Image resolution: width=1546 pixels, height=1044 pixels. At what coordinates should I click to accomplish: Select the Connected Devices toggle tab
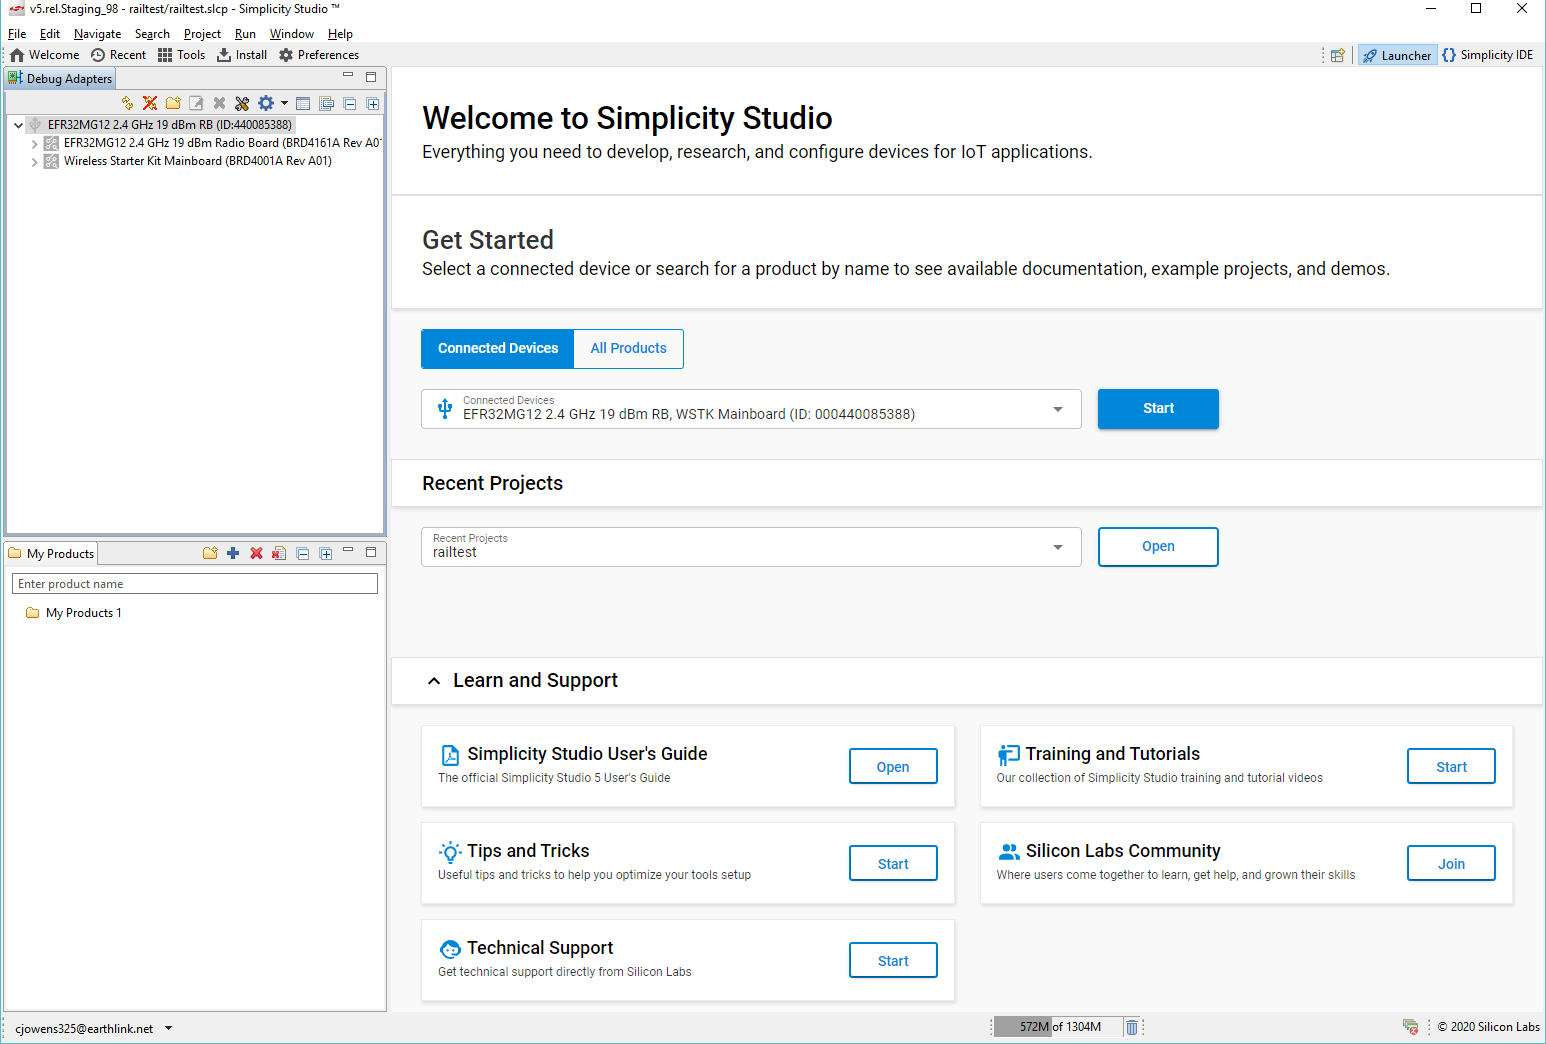coord(498,348)
